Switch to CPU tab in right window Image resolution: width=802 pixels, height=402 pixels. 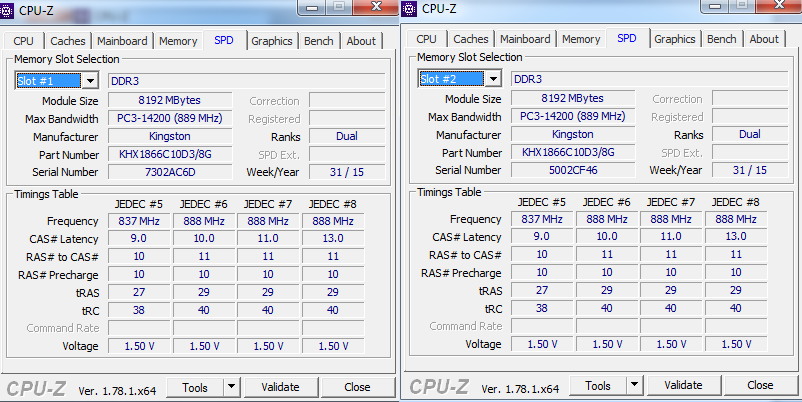[x=427, y=39]
